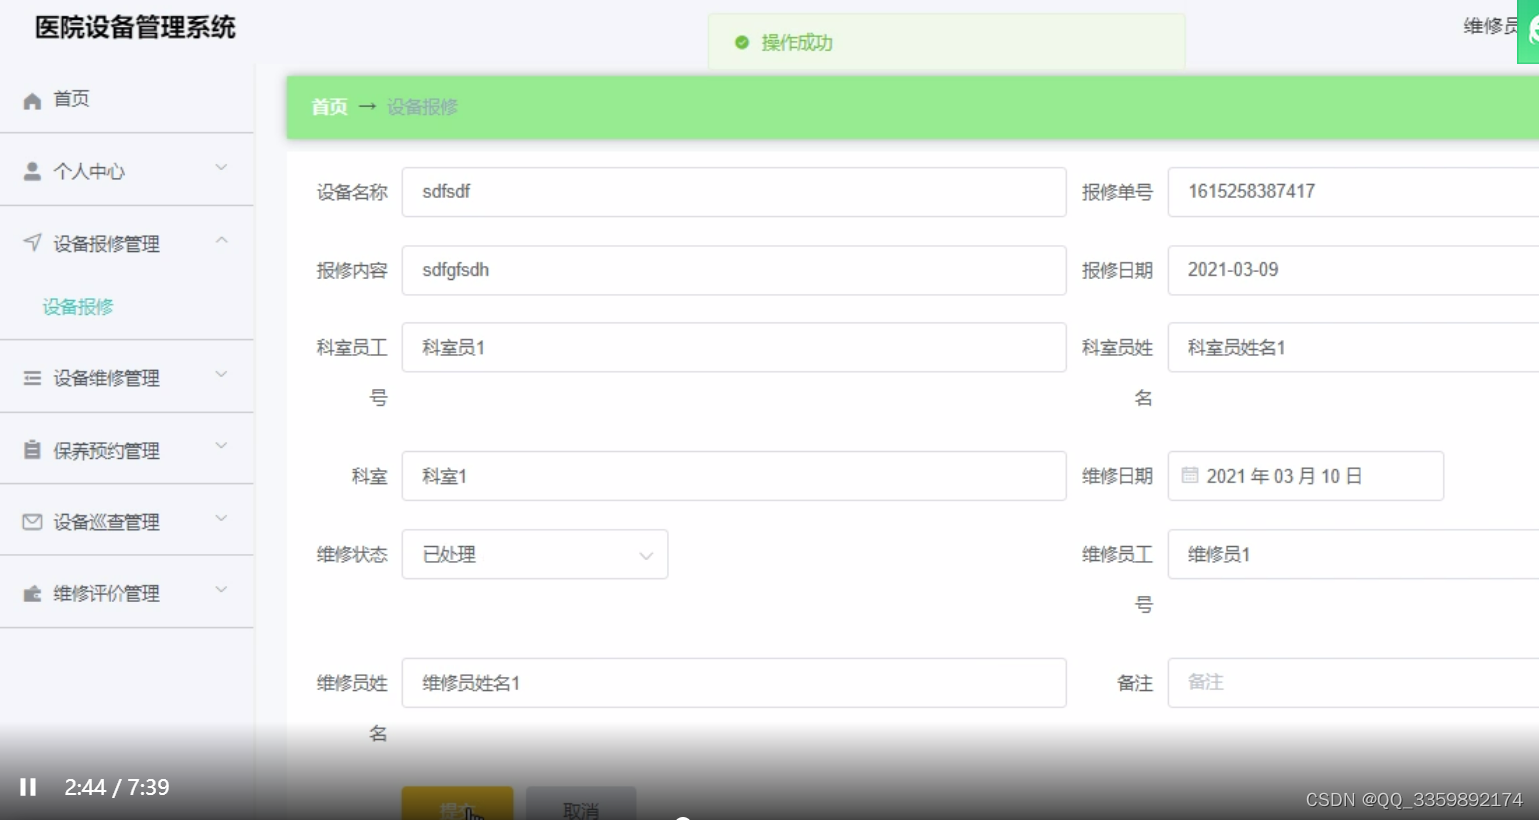
Task: Click the 维修日期 date picker field
Action: tap(1305, 476)
